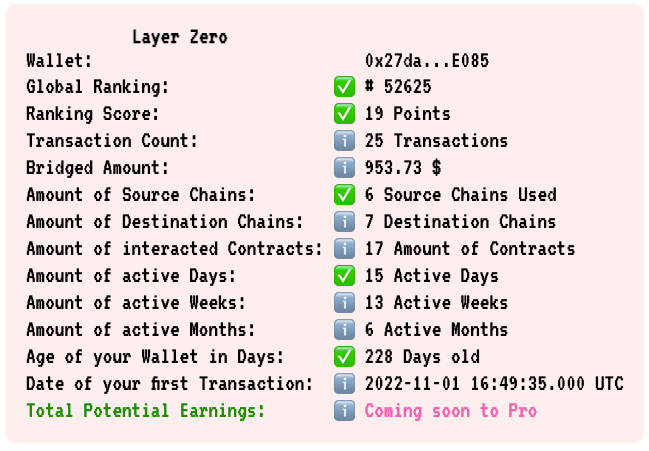Click the '15 Active Days' value
The width and height of the screenshot is (649, 451).
pos(432,276)
